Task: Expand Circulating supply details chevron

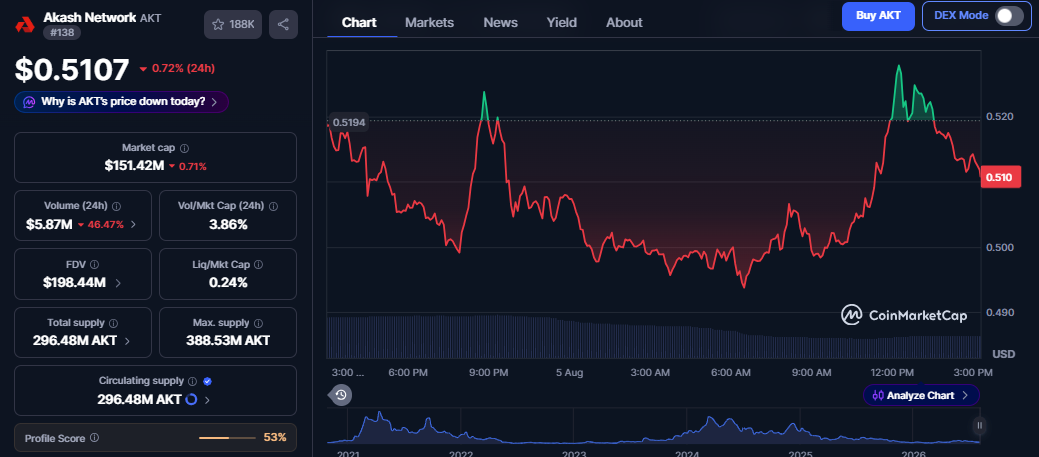Action: tap(207, 400)
